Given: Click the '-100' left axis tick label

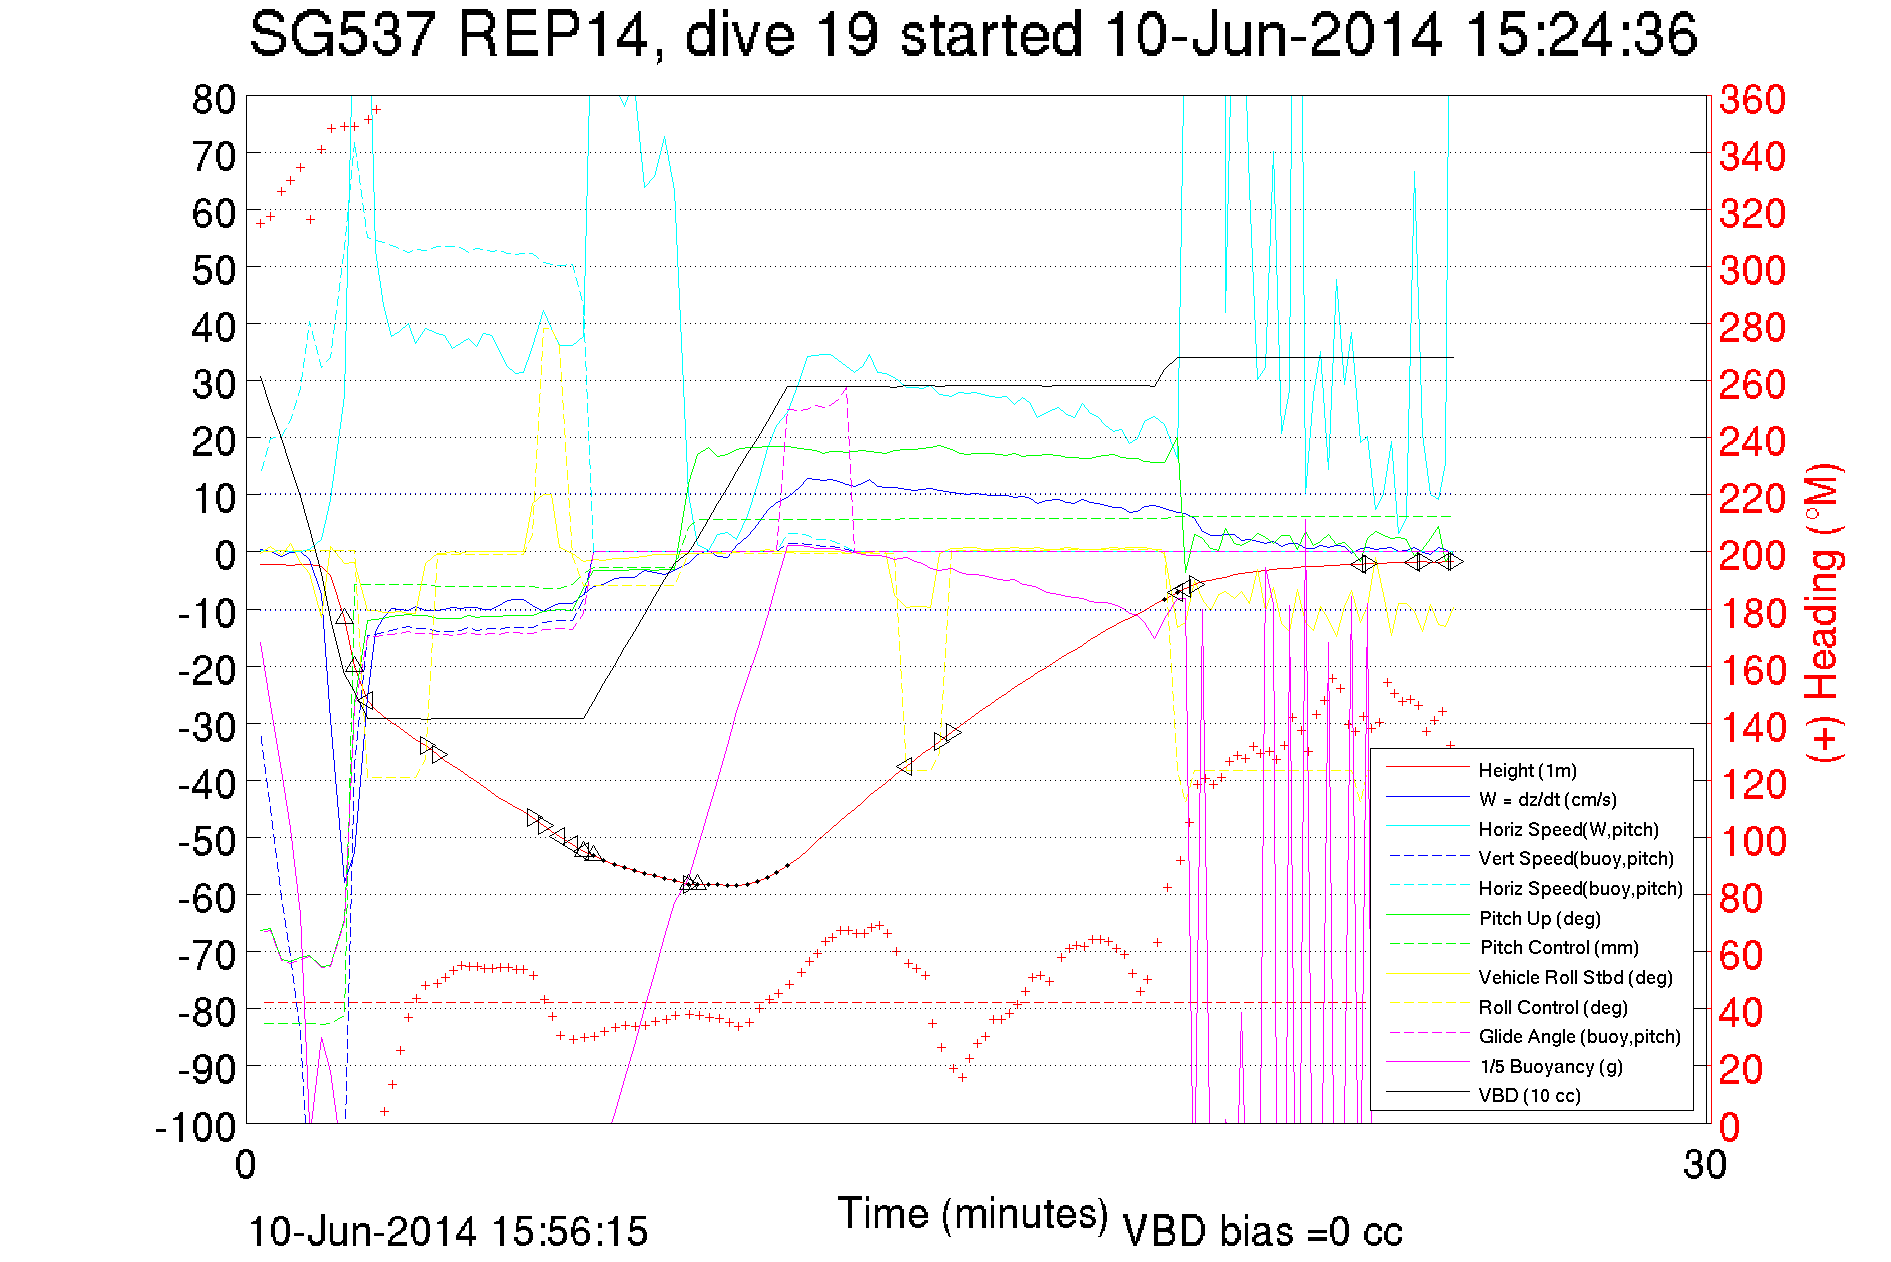Looking at the screenshot, I should point(196,1127).
